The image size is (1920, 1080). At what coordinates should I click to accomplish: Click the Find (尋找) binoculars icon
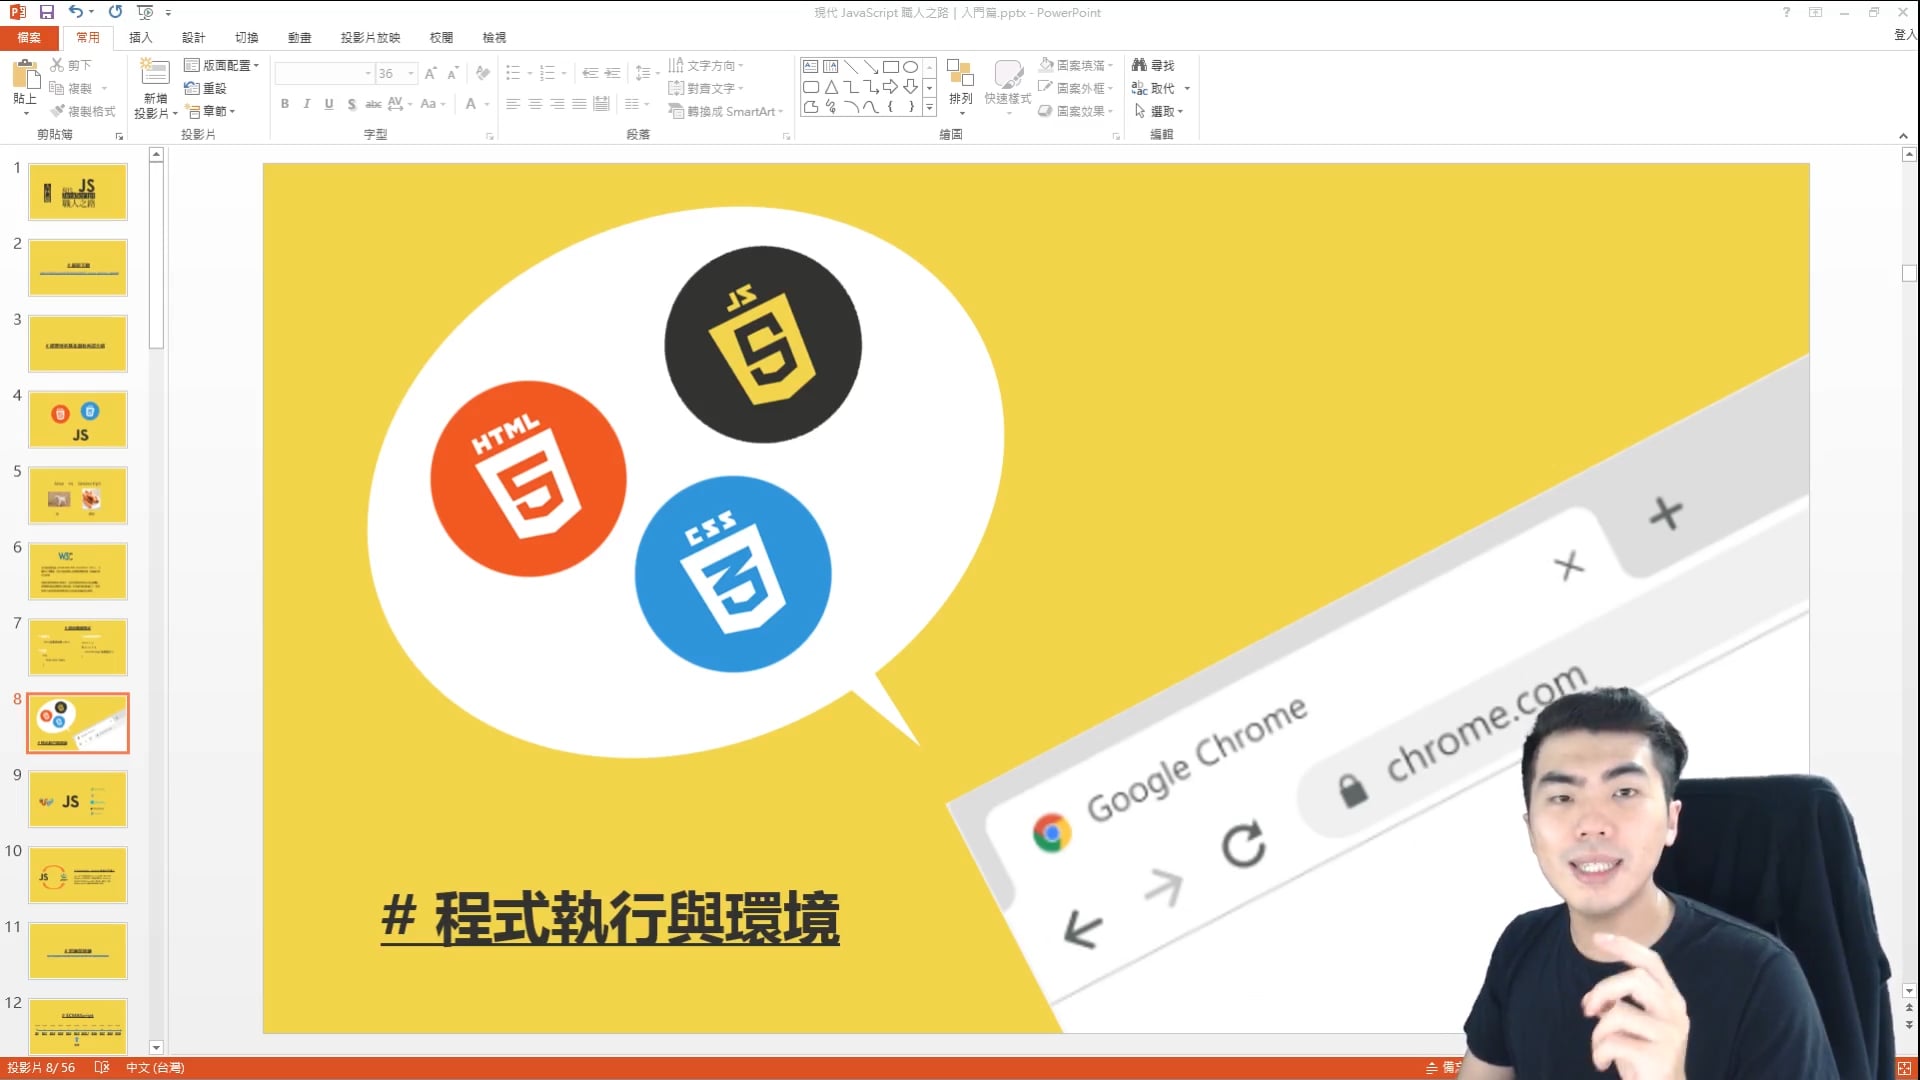point(1139,65)
